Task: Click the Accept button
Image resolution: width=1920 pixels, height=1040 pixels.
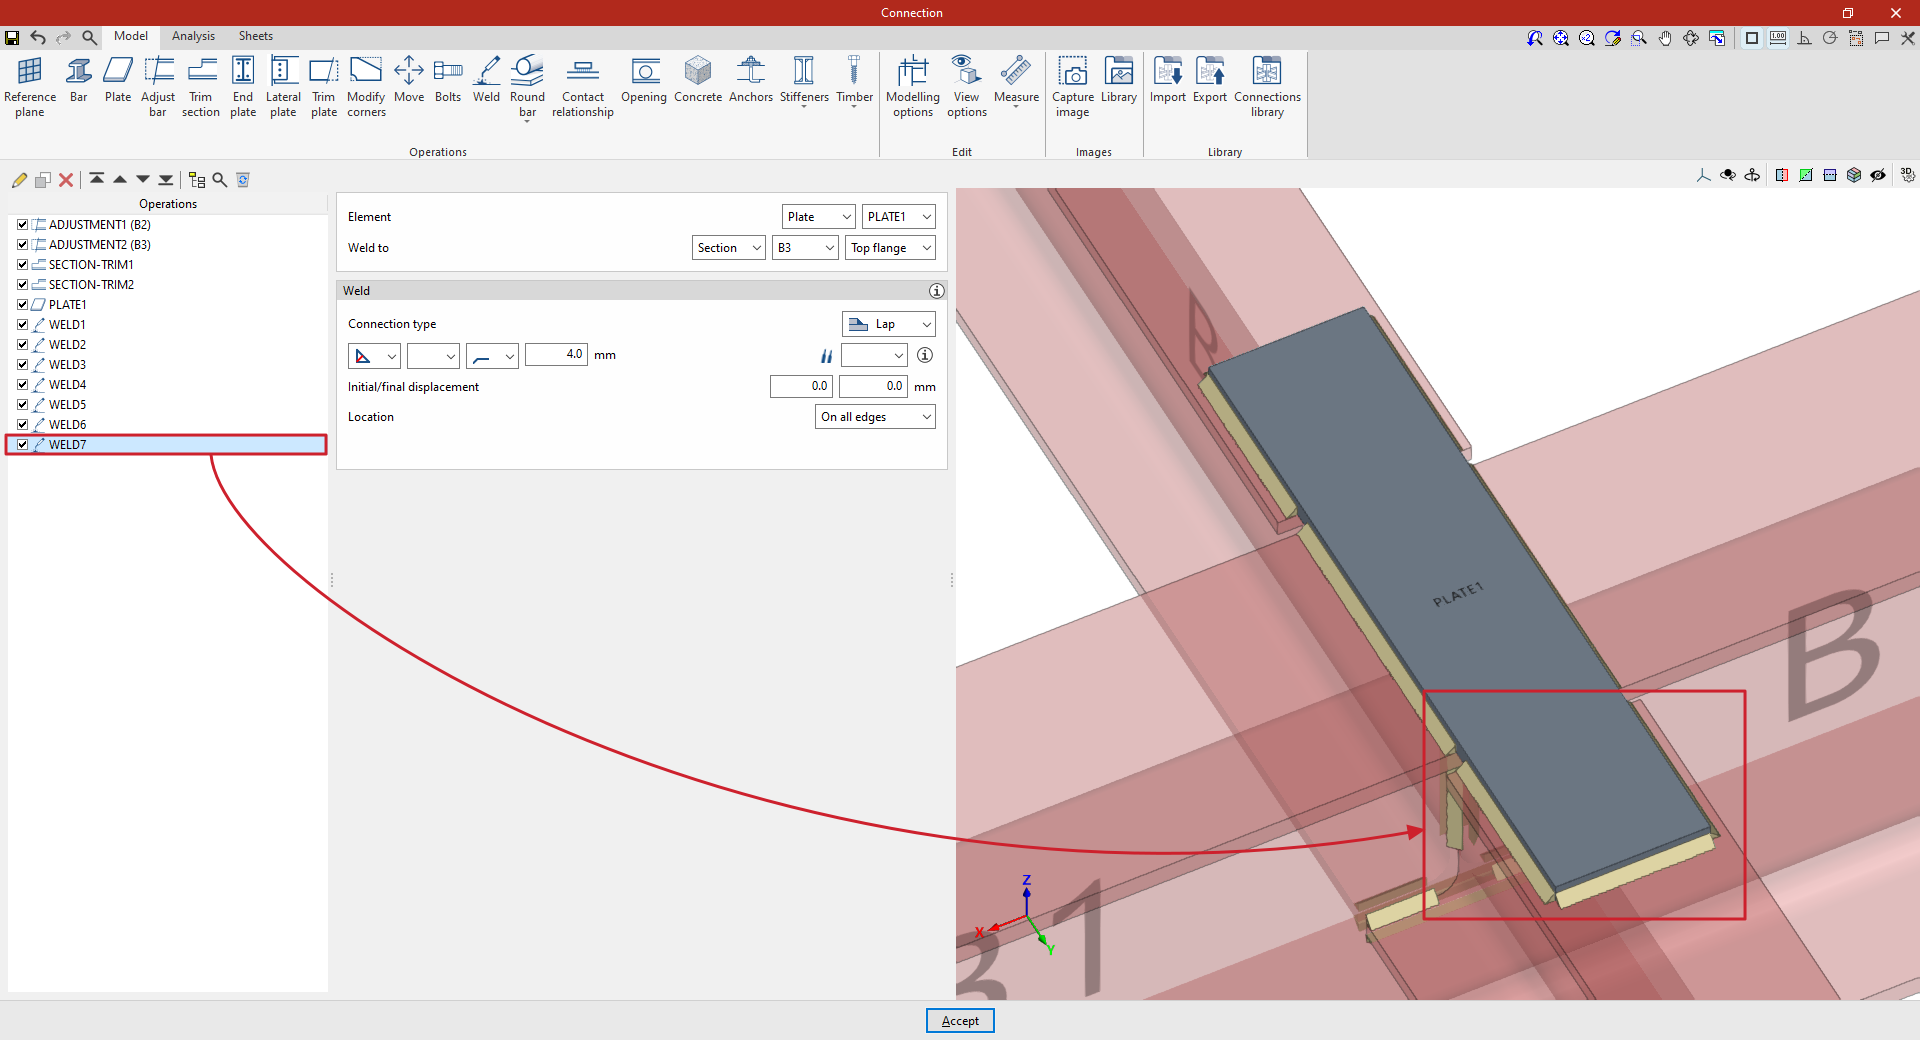Action: tap(960, 1021)
